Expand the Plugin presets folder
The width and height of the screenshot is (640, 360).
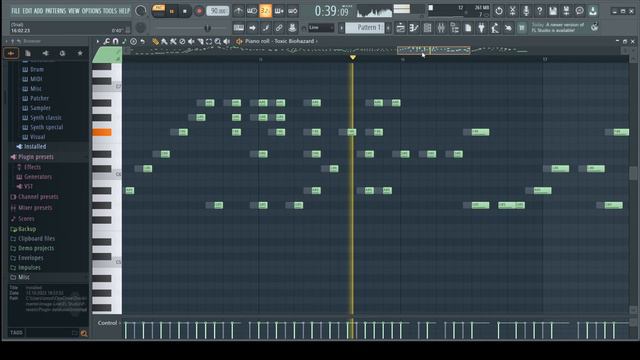coord(36,157)
